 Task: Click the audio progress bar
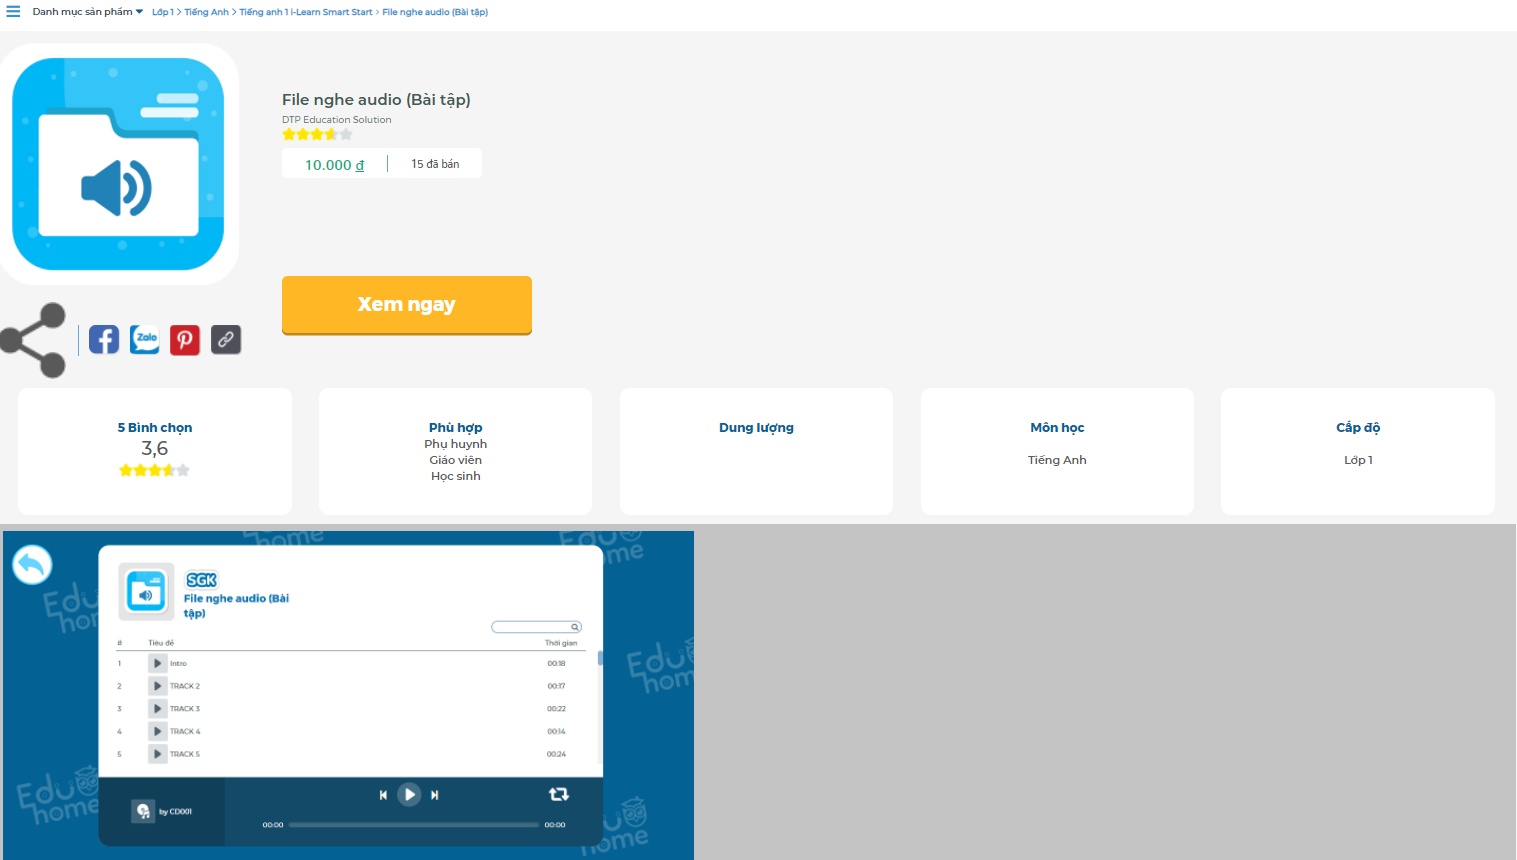point(413,825)
